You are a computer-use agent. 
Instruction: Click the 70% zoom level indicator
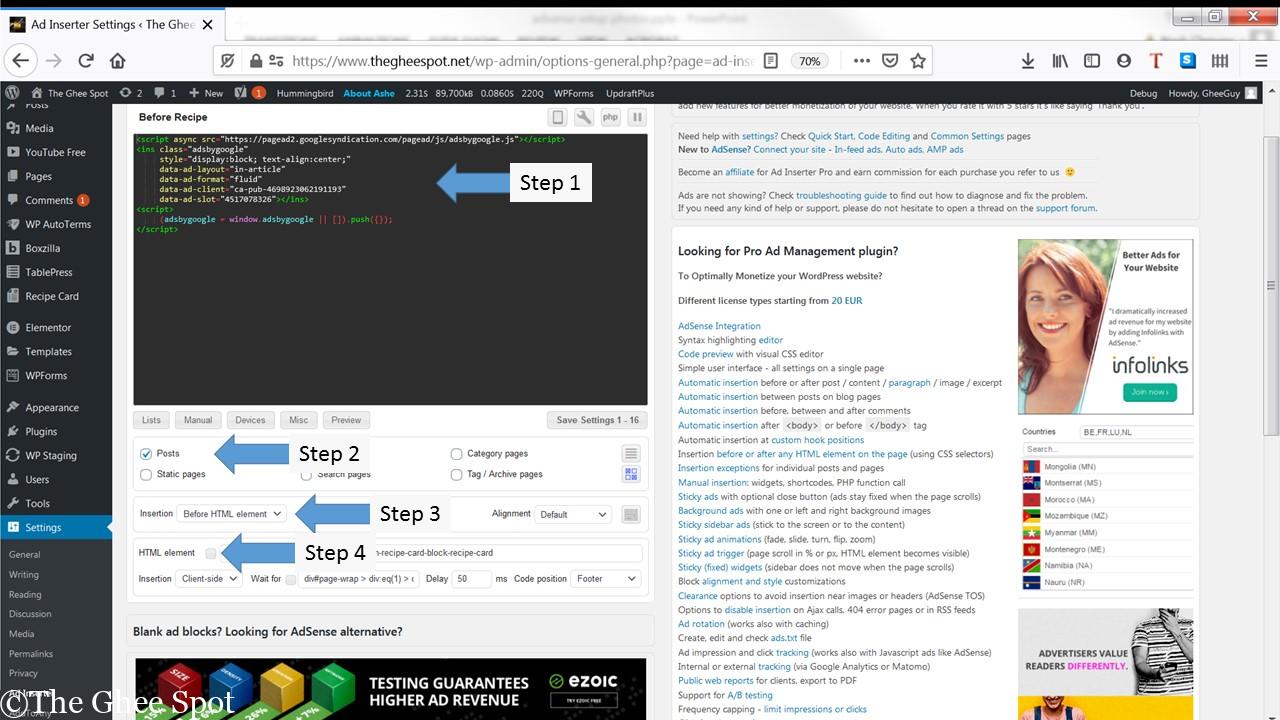pyautogui.click(x=809, y=61)
